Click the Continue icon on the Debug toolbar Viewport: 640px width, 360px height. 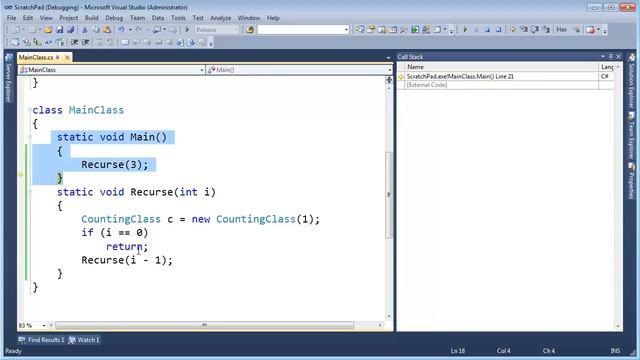coord(465,30)
